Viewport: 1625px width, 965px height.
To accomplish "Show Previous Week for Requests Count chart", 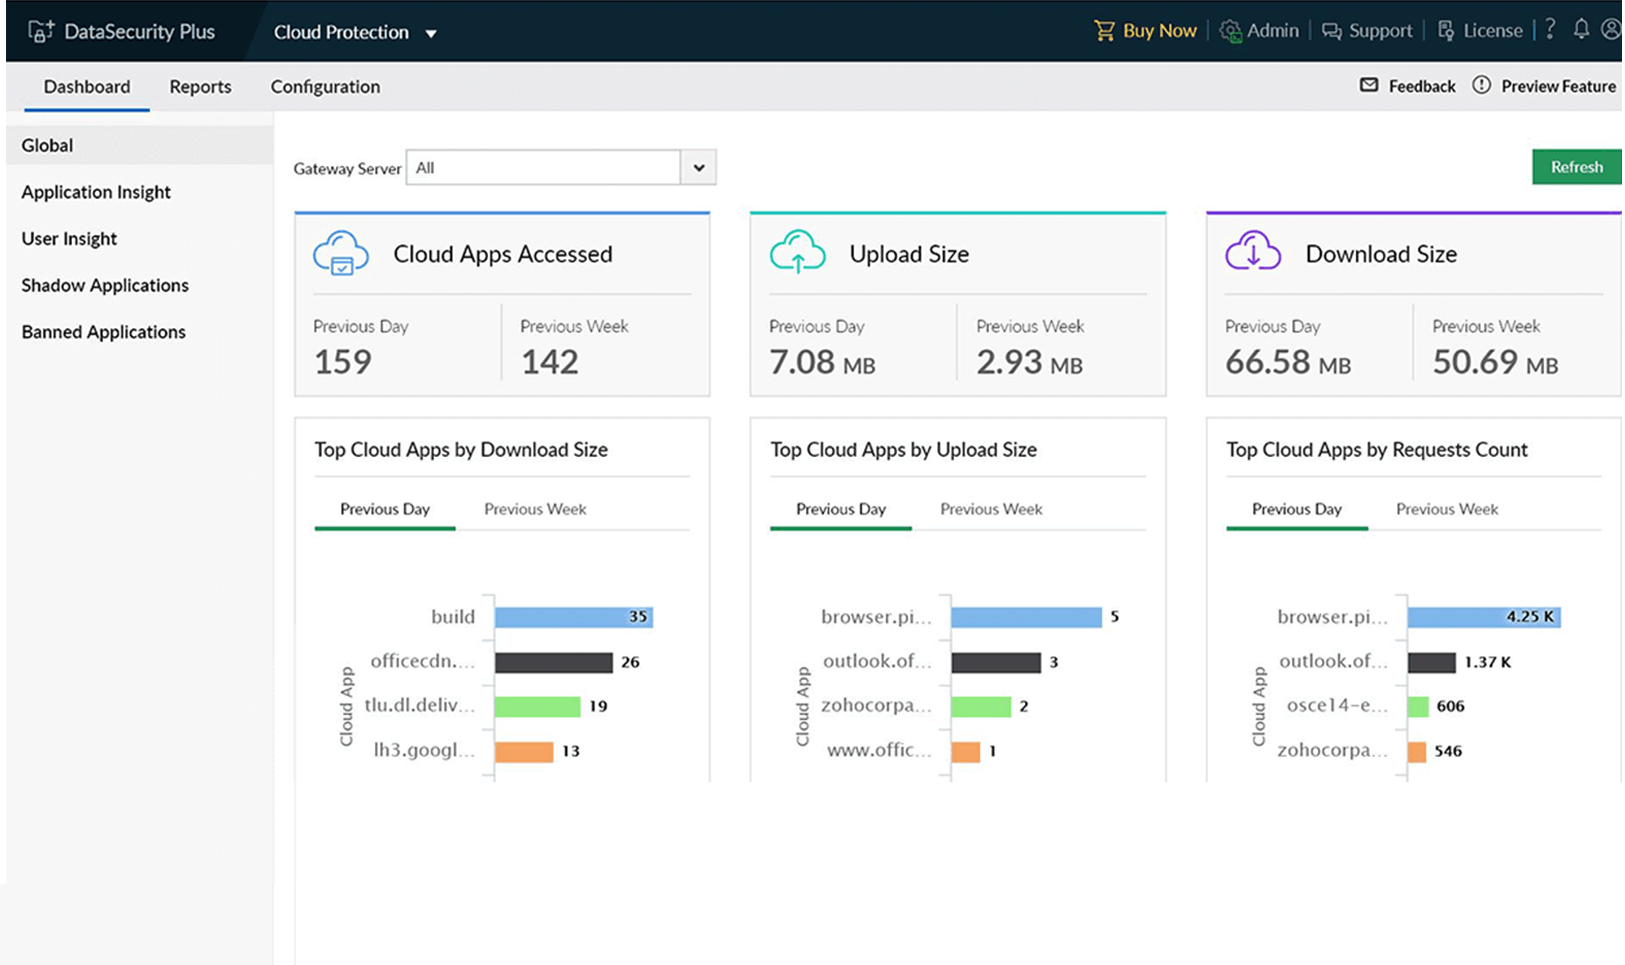I will [1447, 509].
